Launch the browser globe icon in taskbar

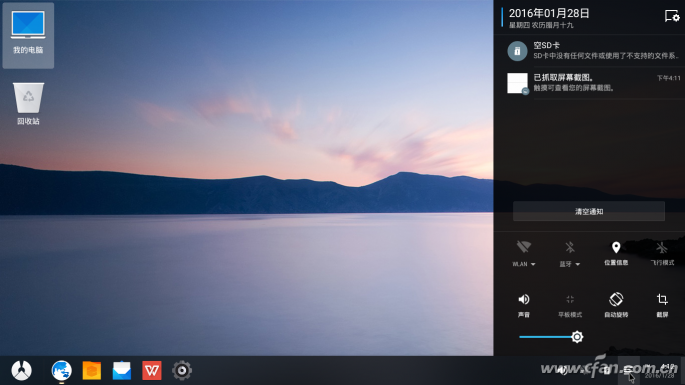[62, 371]
